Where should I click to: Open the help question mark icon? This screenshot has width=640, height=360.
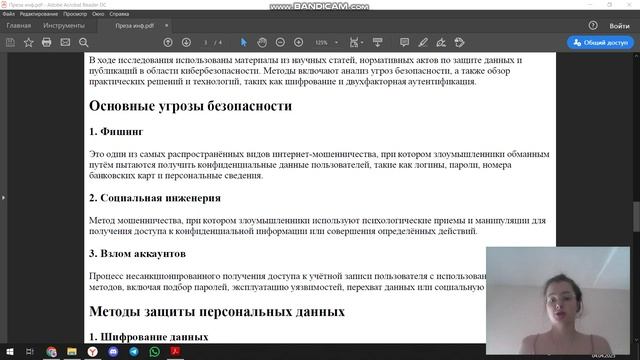coord(593,25)
